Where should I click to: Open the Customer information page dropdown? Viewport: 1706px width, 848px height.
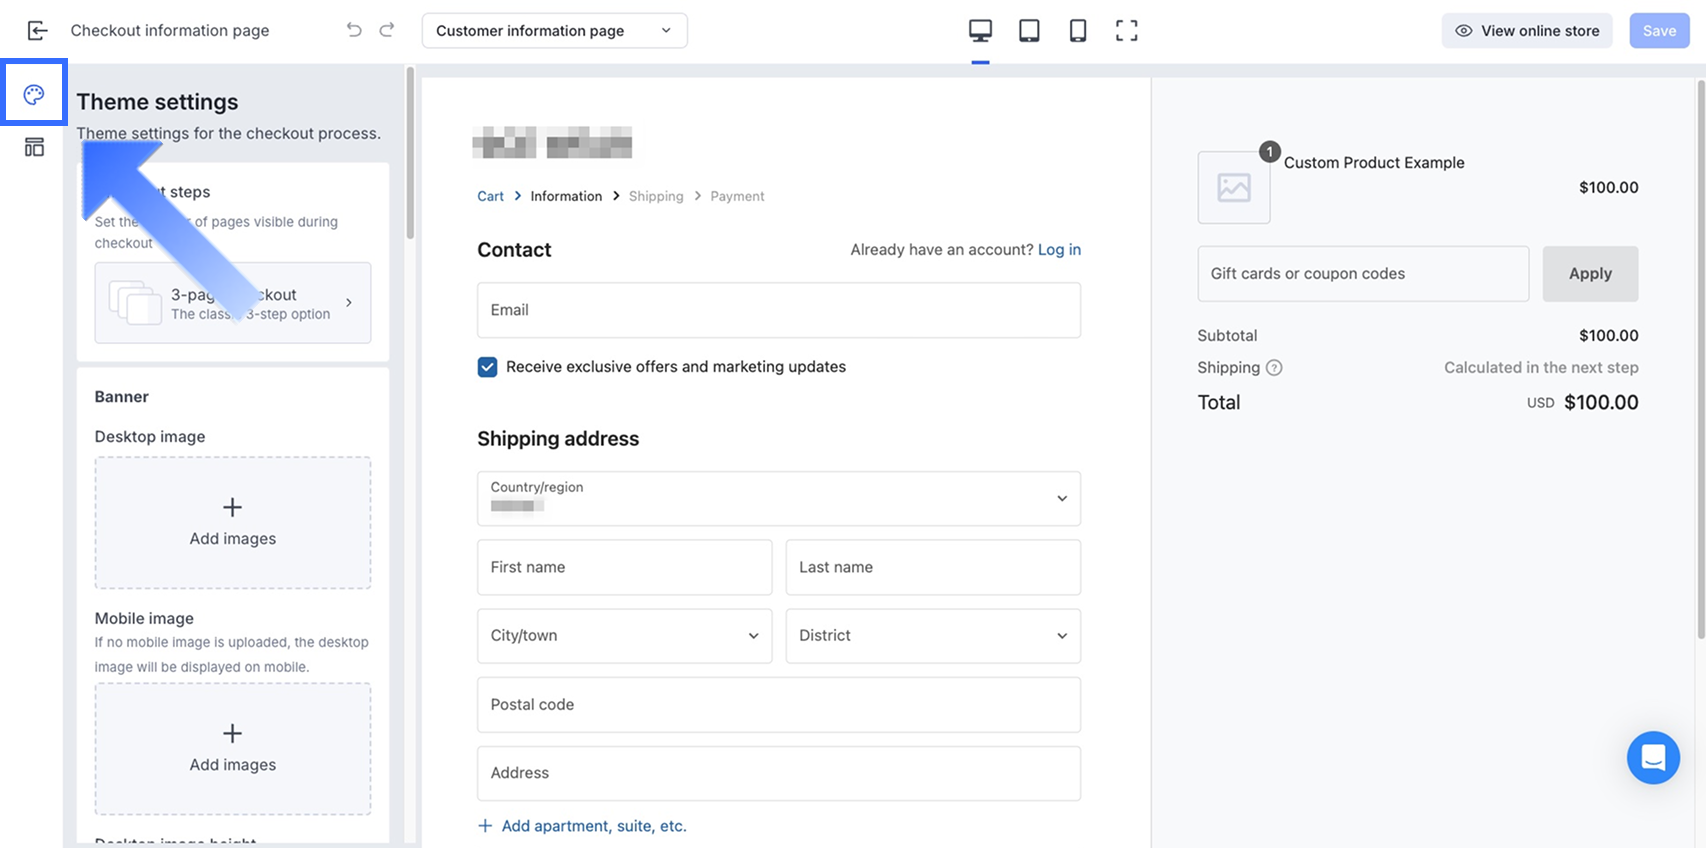tap(554, 31)
